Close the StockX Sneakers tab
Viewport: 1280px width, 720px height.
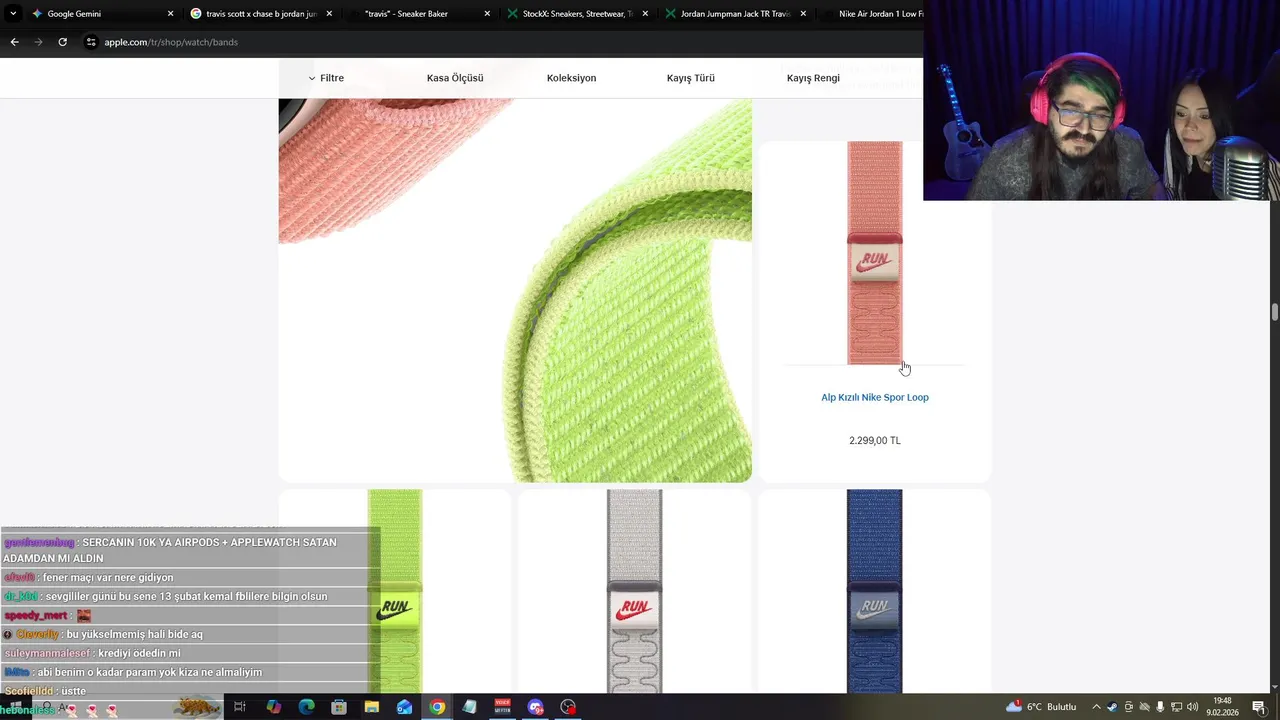click(645, 14)
